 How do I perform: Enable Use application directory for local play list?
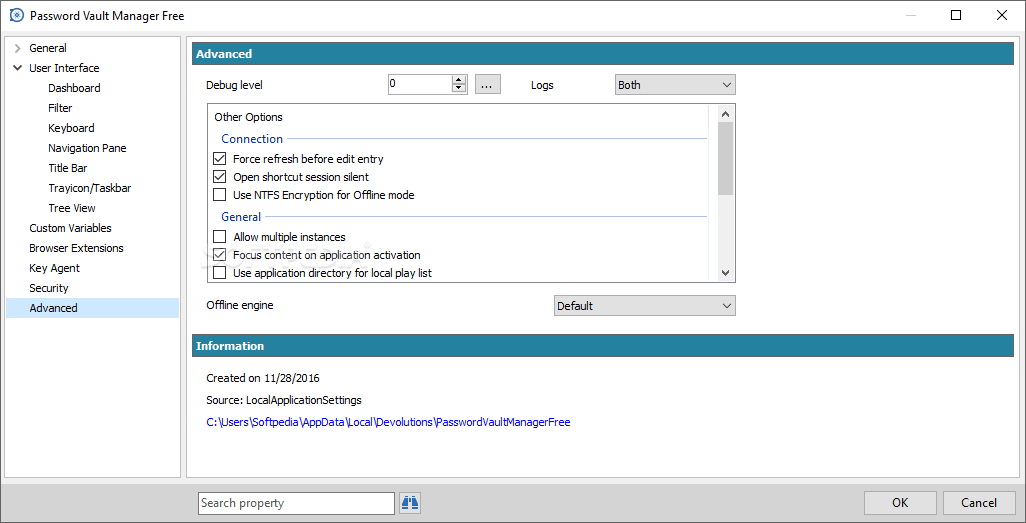click(219, 273)
